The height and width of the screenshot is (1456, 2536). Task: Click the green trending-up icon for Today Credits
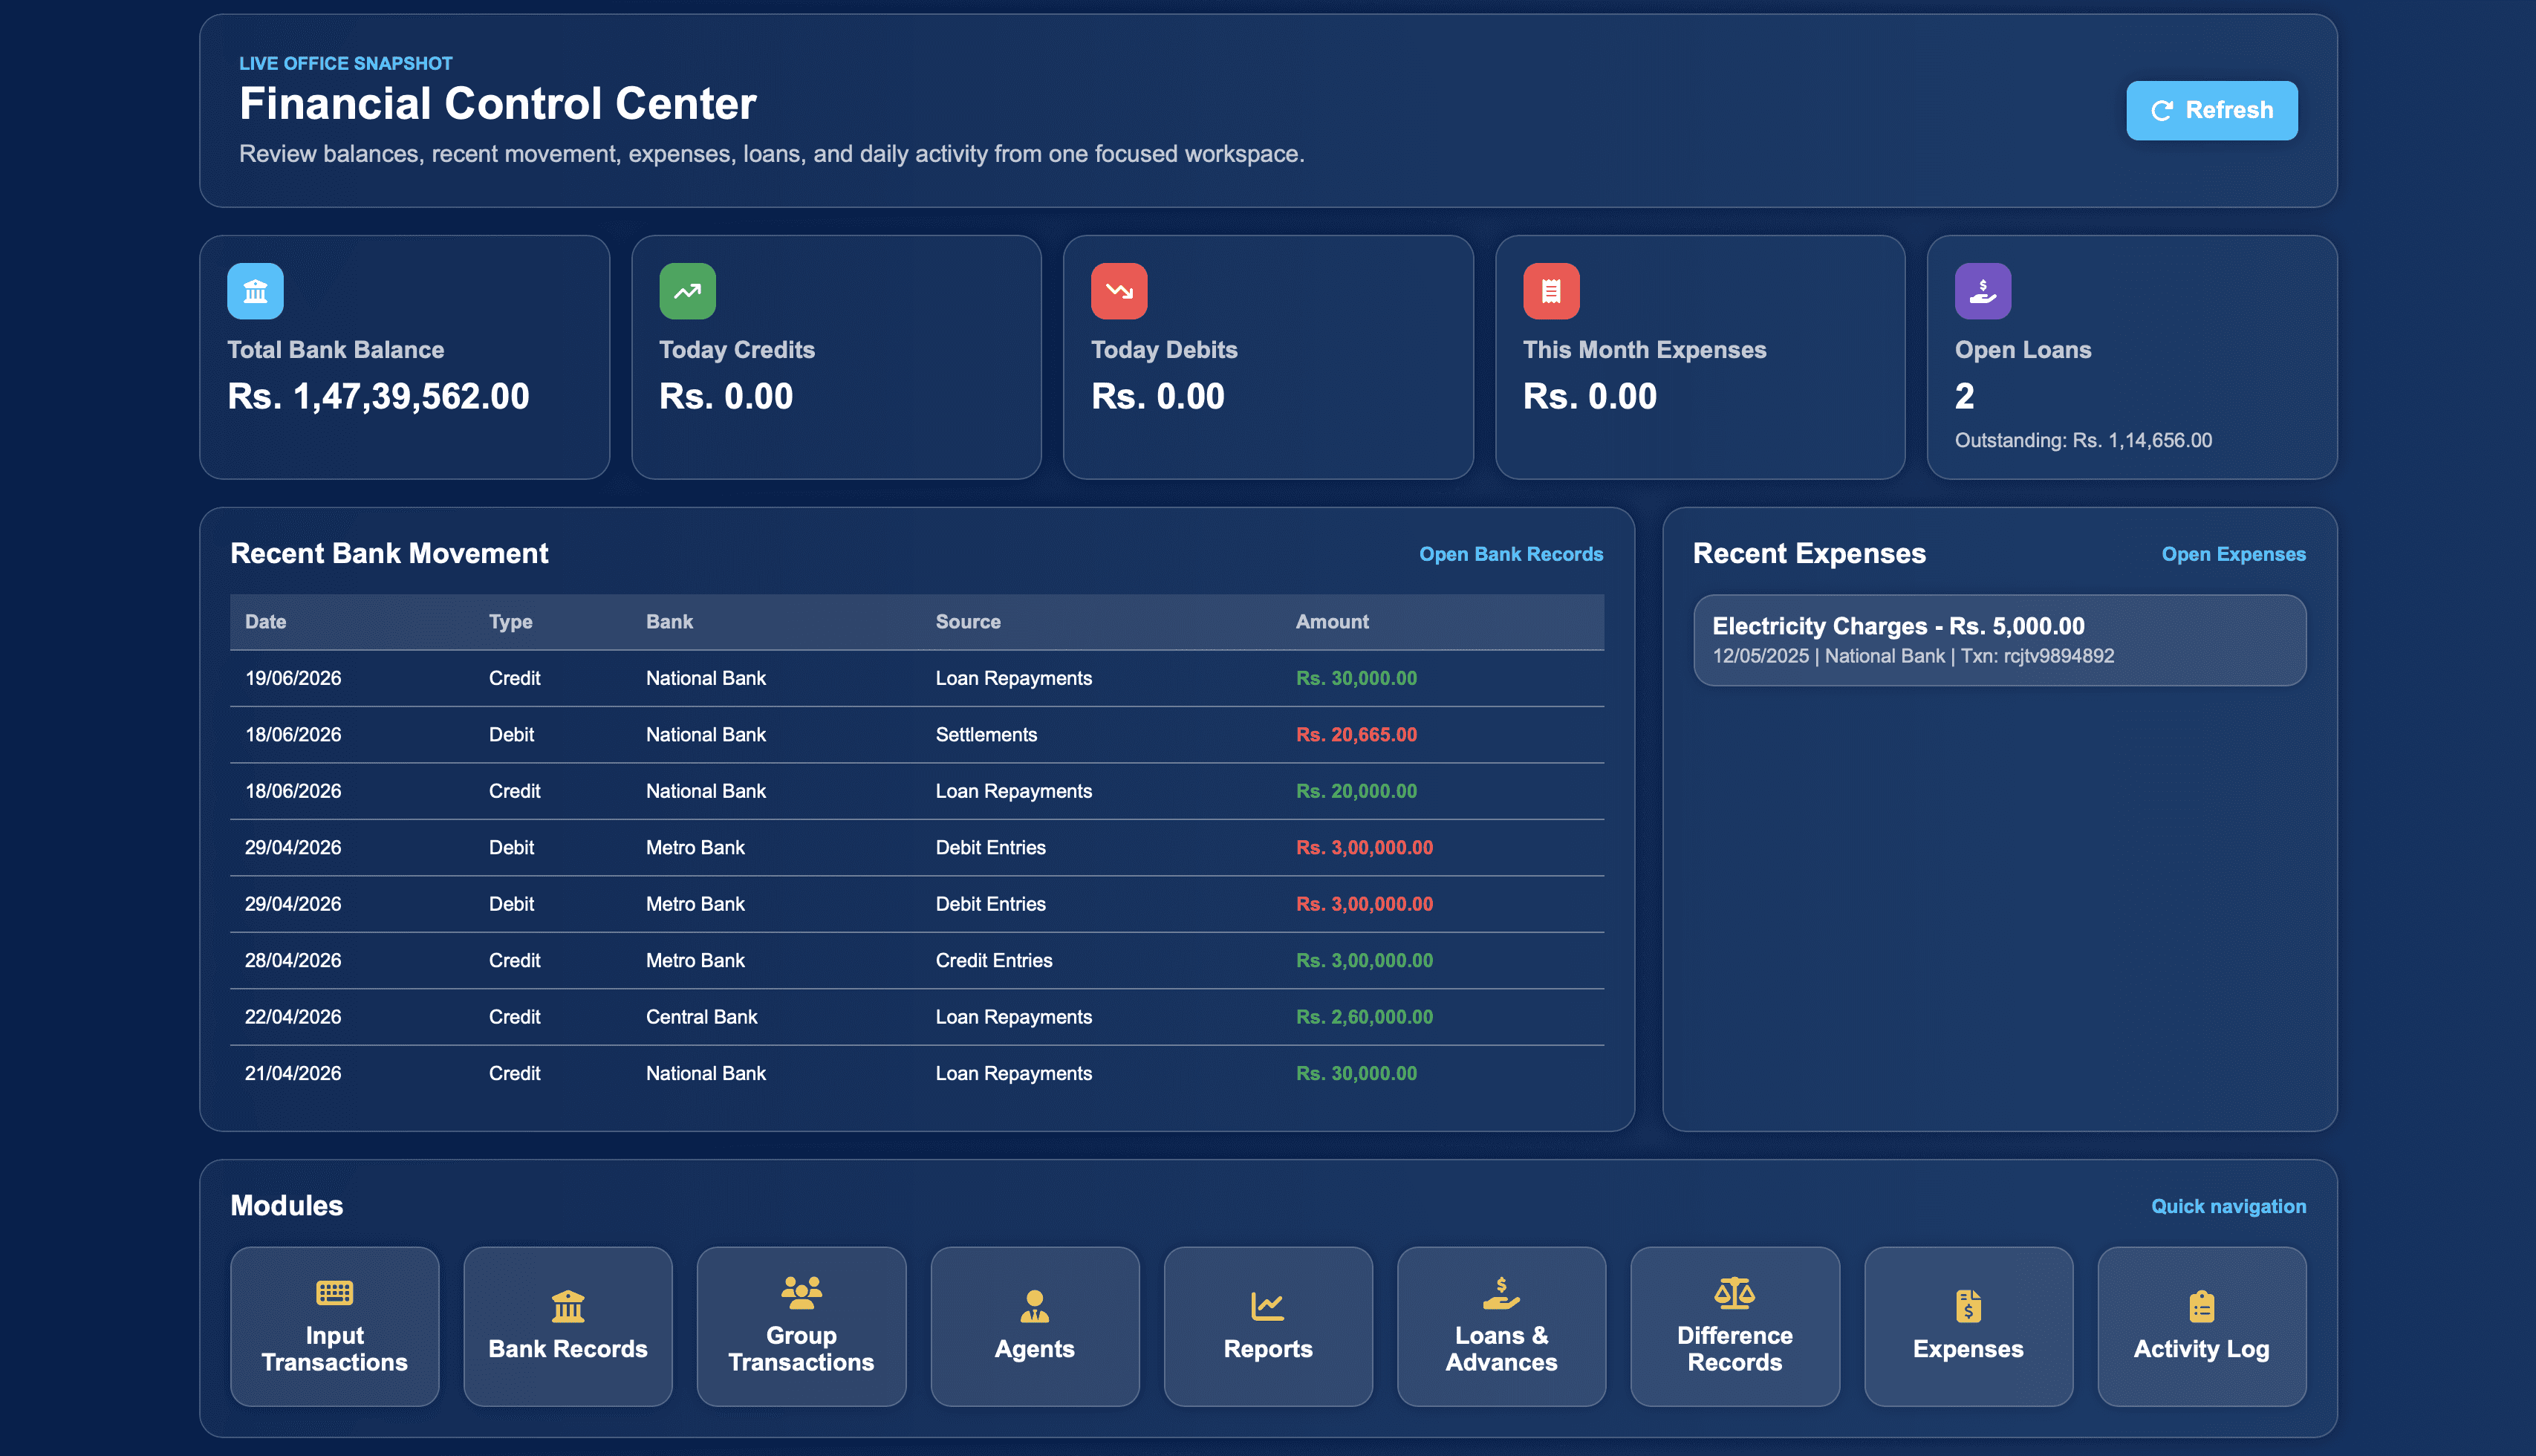pyautogui.click(x=687, y=291)
